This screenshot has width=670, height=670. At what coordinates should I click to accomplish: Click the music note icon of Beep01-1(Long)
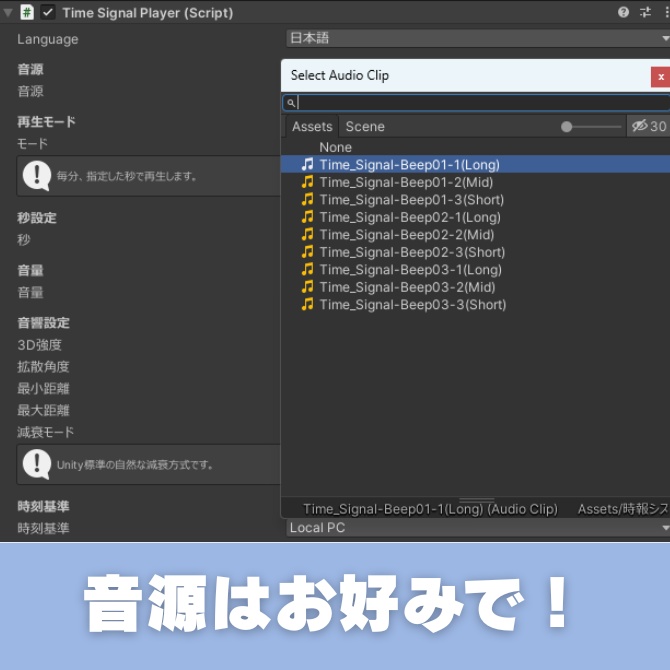tap(307, 164)
